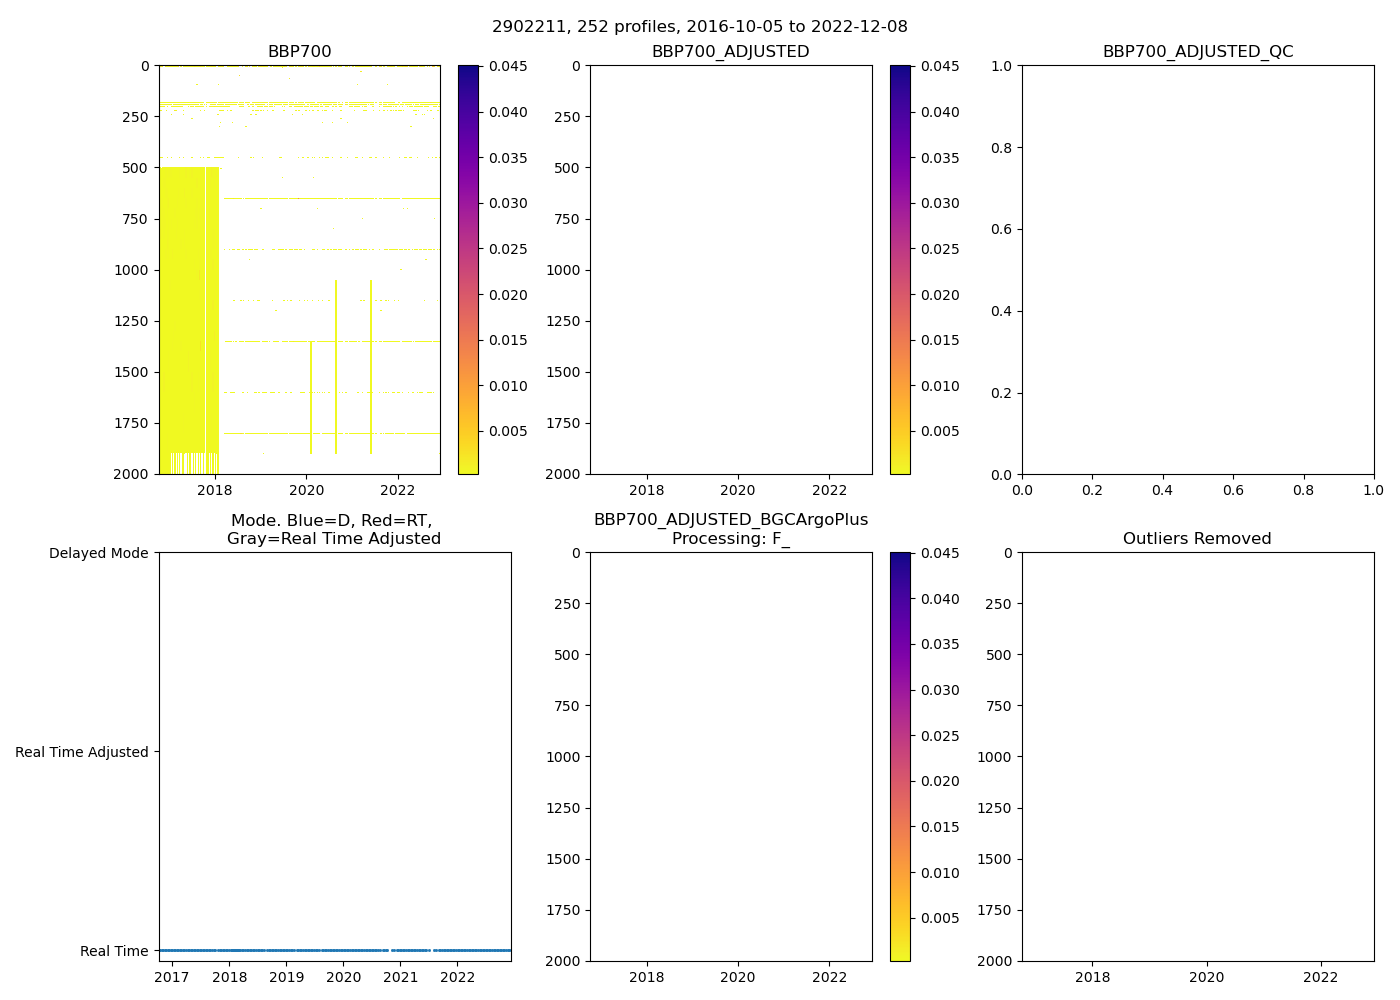Click the BBP700_ADJUSTED_QC plot title

coord(1197,52)
